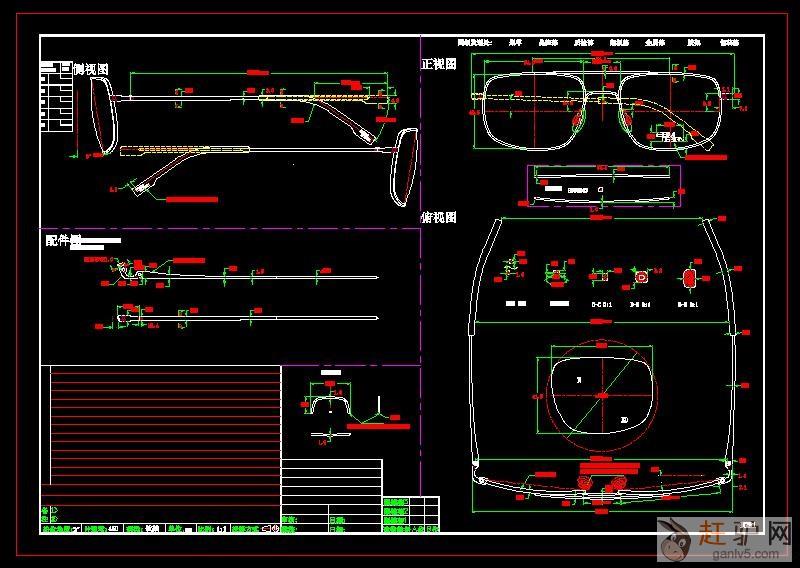
Task: Click the 侧视图 side view label
Action: click(x=90, y=69)
